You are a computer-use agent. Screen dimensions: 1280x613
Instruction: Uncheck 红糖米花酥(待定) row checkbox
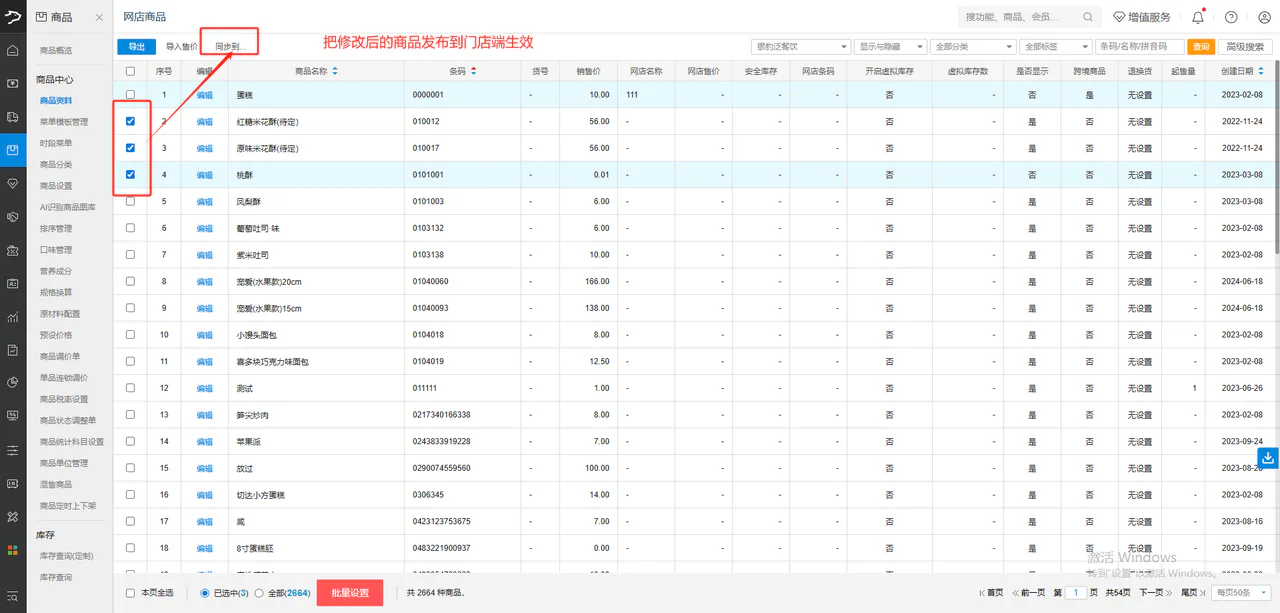130,121
